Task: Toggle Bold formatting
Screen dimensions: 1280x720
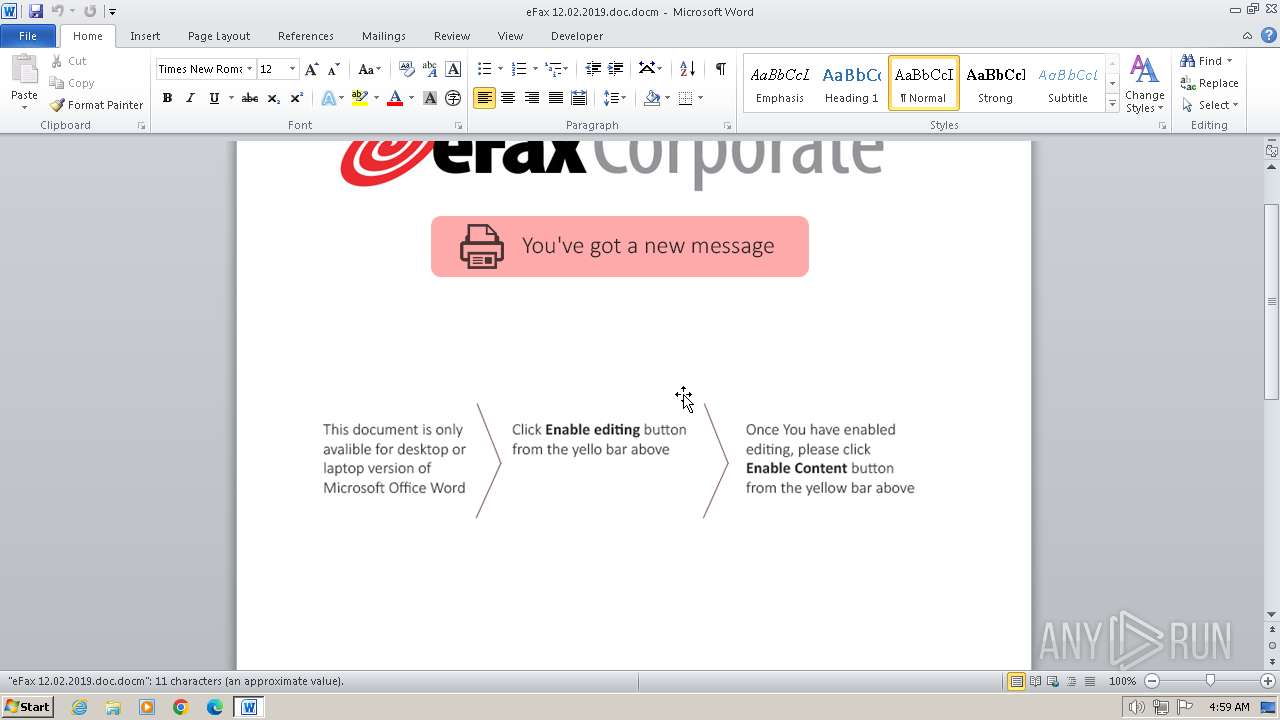Action: click(x=167, y=98)
